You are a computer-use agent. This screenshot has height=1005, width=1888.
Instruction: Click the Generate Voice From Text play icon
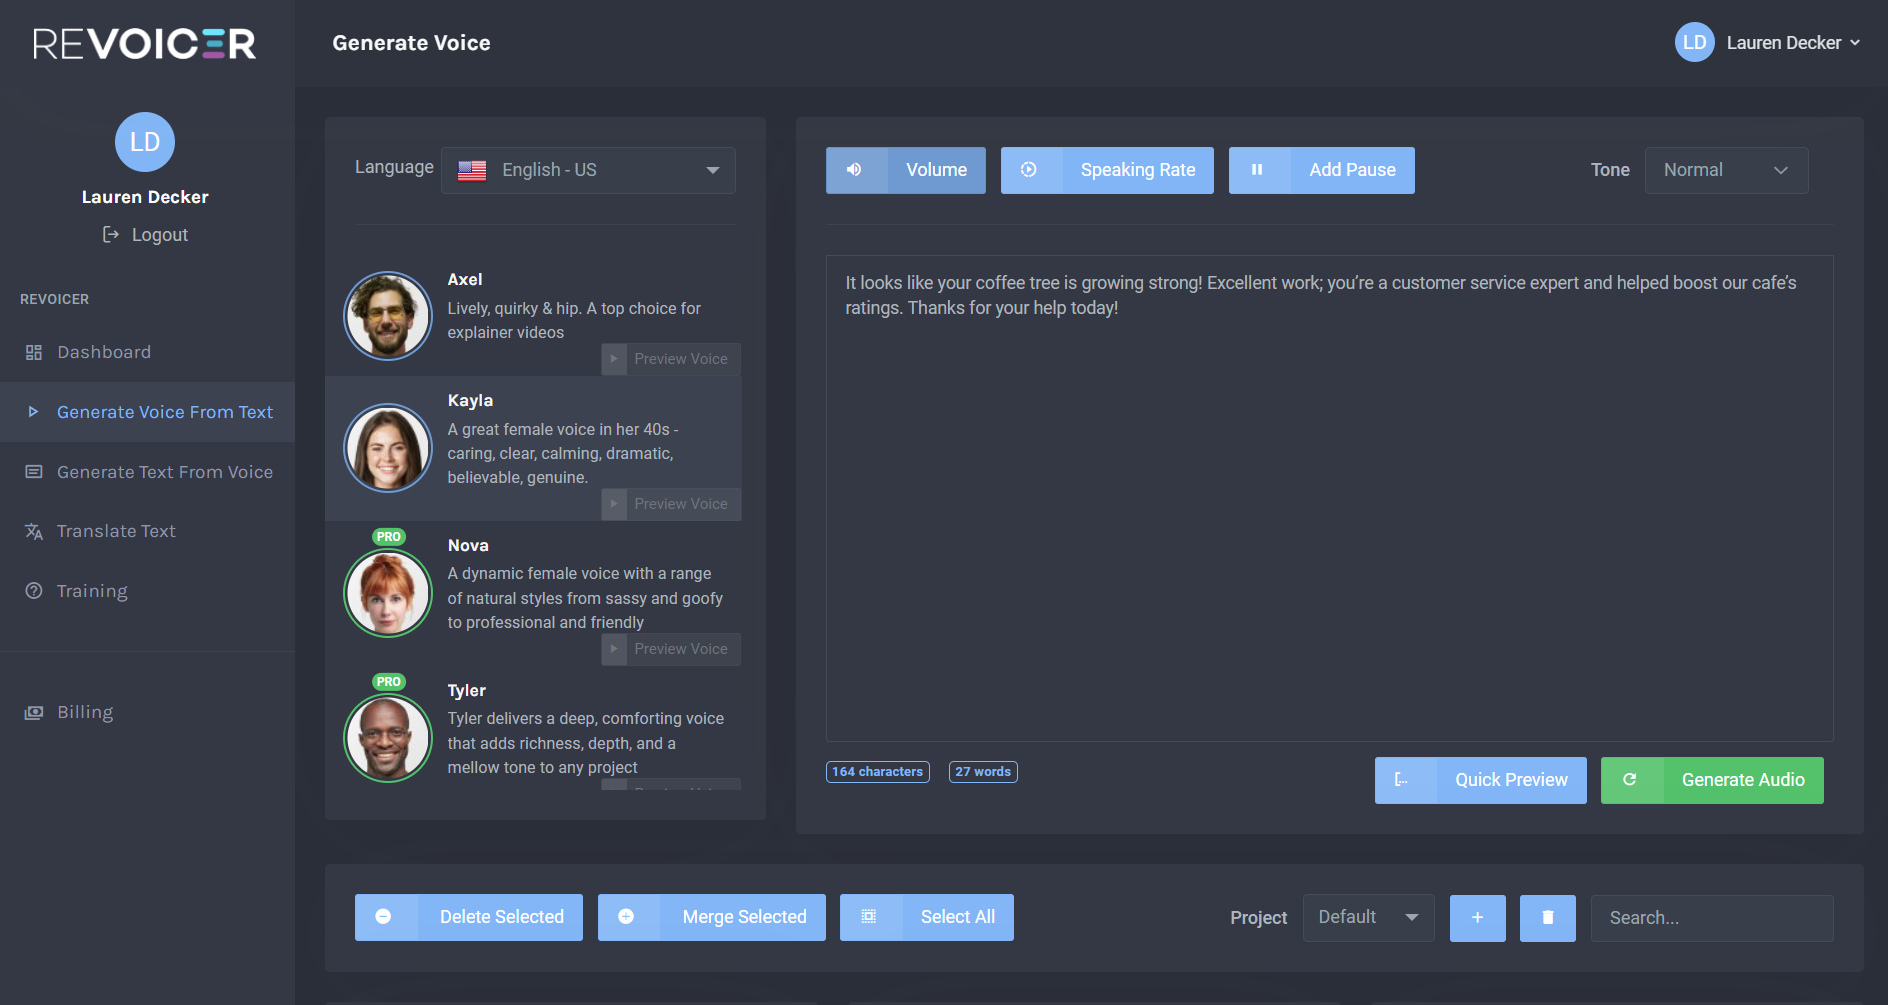click(x=33, y=411)
